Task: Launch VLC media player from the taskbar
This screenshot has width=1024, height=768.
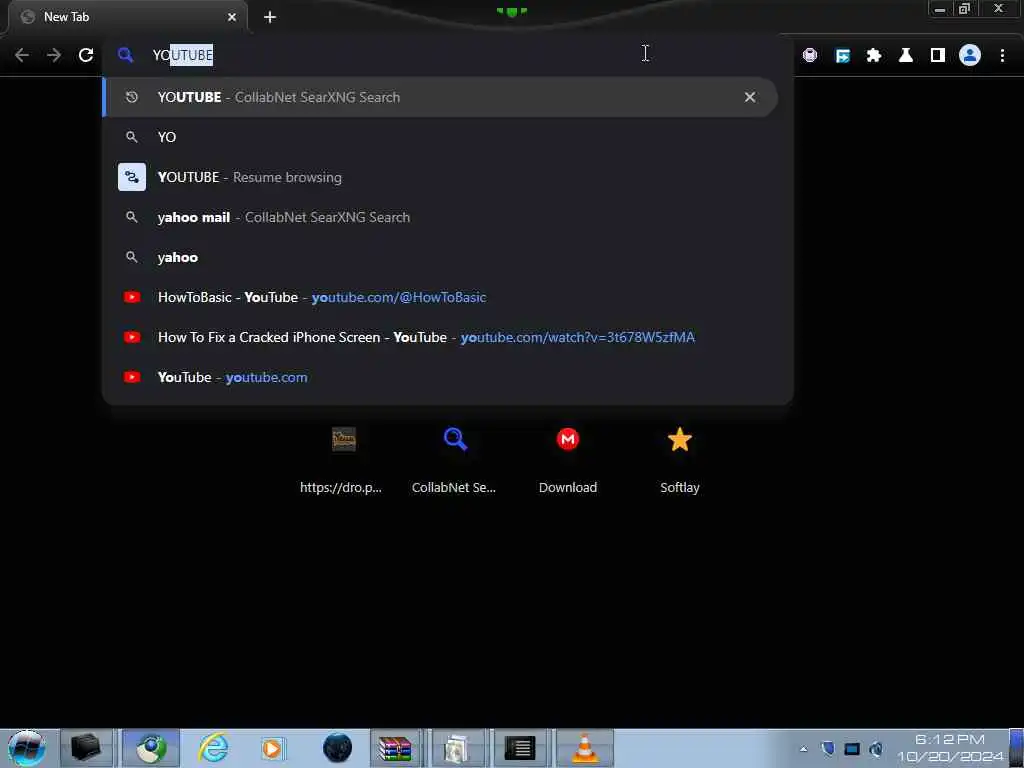Action: click(584, 748)
